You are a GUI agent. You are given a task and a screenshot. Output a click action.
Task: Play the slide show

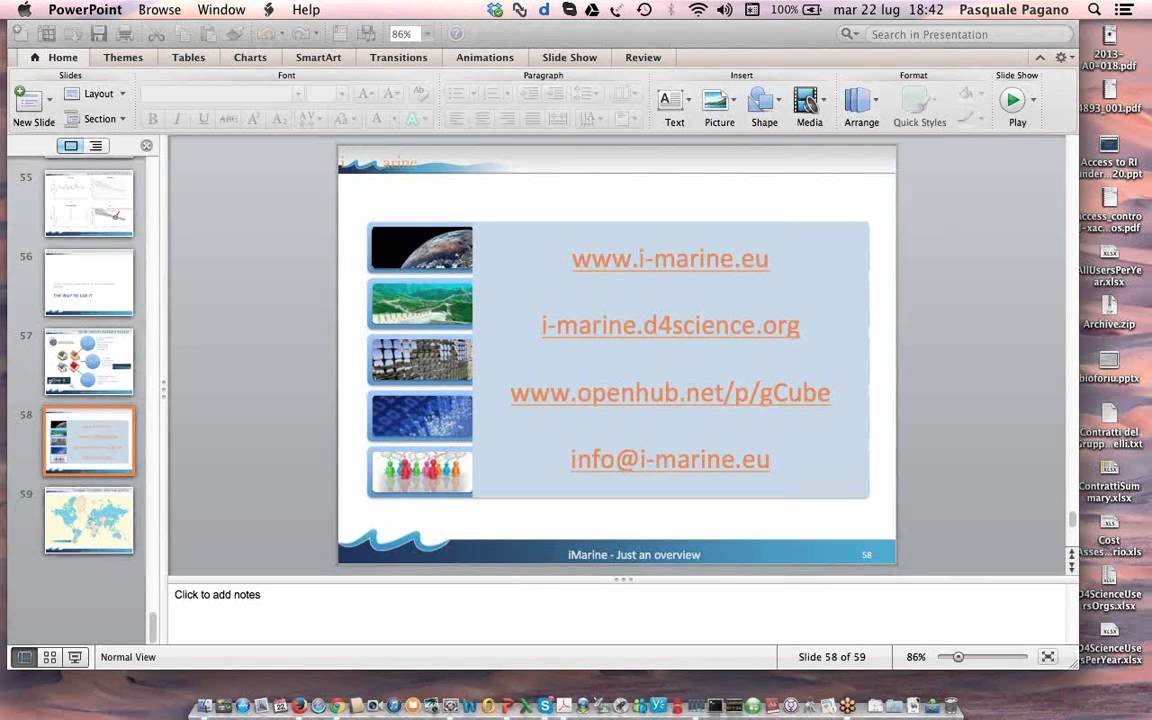tap(1012, 101)
